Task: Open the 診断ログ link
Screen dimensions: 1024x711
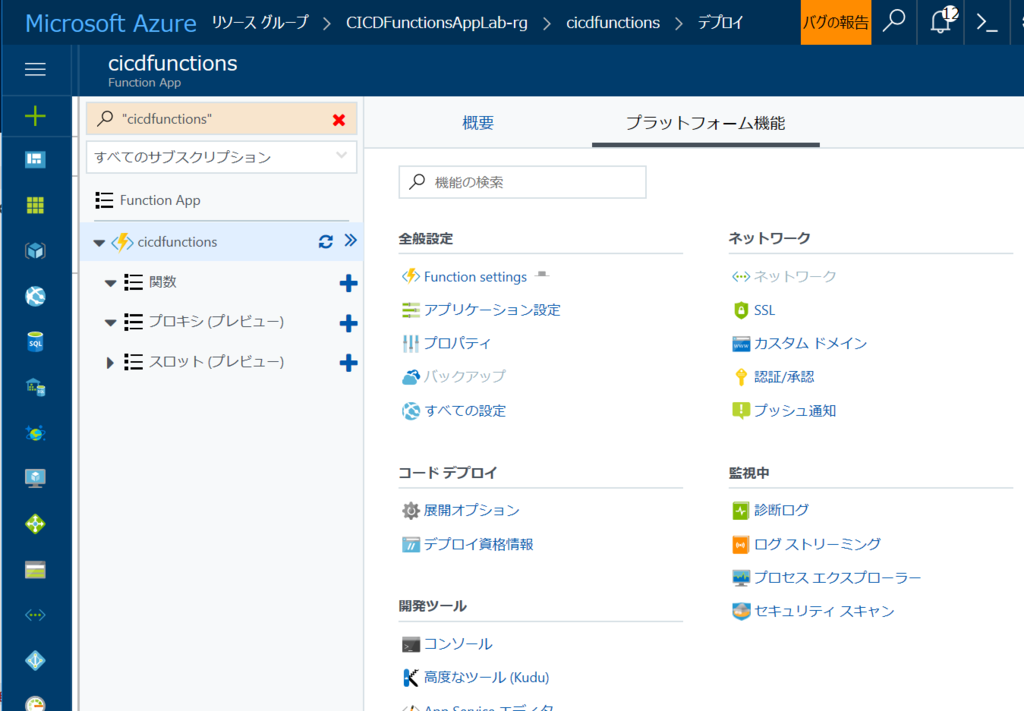Action: [781, 511]
